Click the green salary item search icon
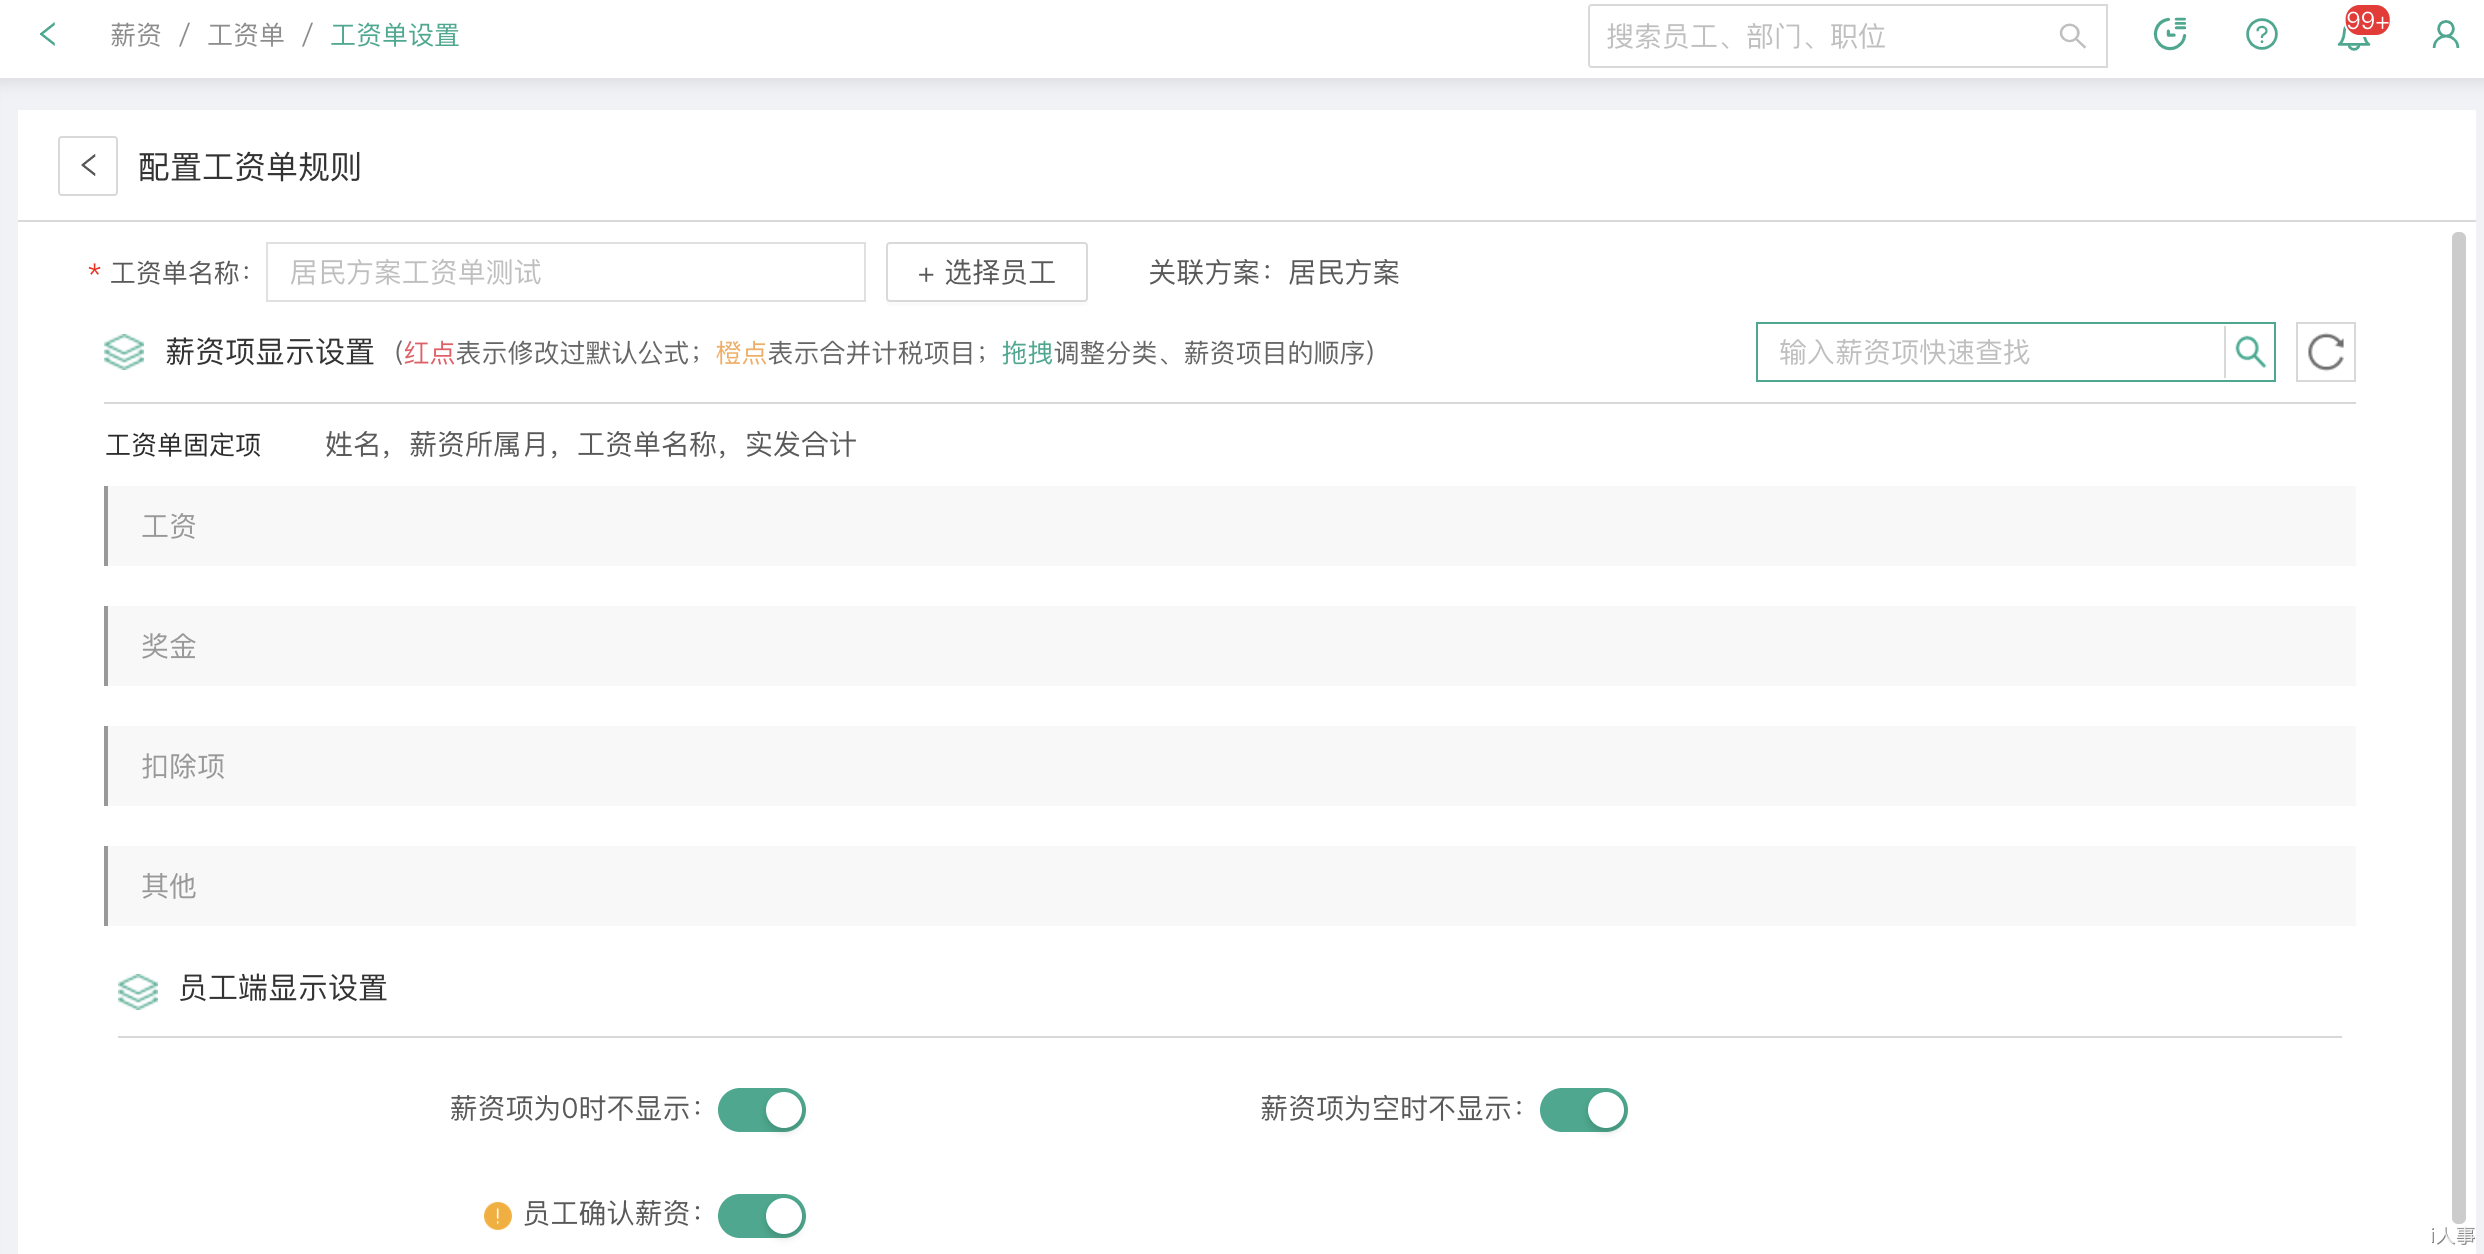This screenshot has height=1254, width=2484. (x=2250, y=352)
